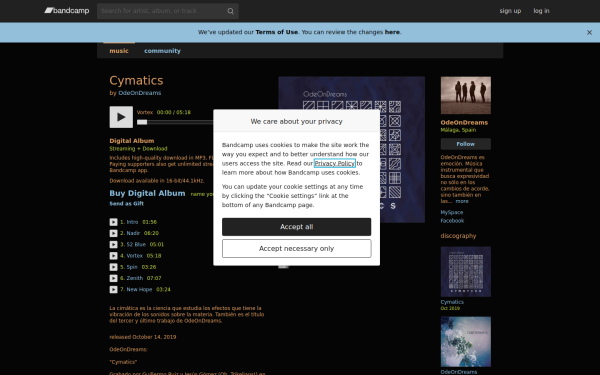Image resolution: width=600 pixels, height=375 pixels.
Task: Click Accept necessary only button
Action: (297, 249)
